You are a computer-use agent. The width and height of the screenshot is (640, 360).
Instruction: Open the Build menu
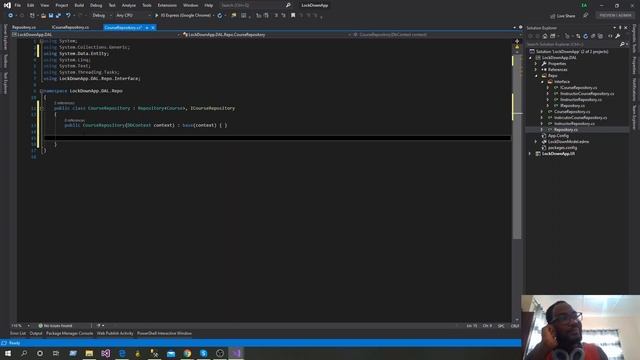coord(79,5)
